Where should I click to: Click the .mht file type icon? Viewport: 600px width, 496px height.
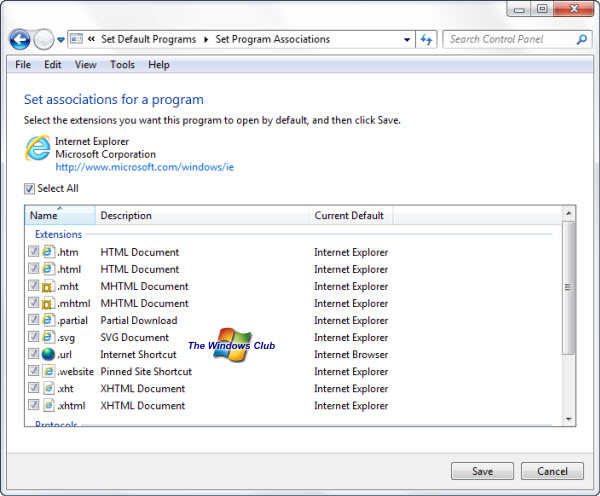tap(48, 286)
